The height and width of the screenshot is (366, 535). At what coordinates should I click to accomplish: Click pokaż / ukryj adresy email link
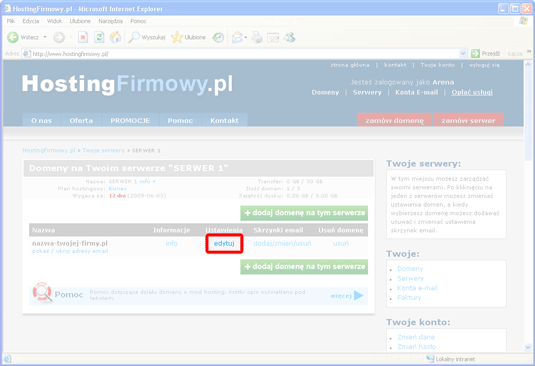(70, 251)
